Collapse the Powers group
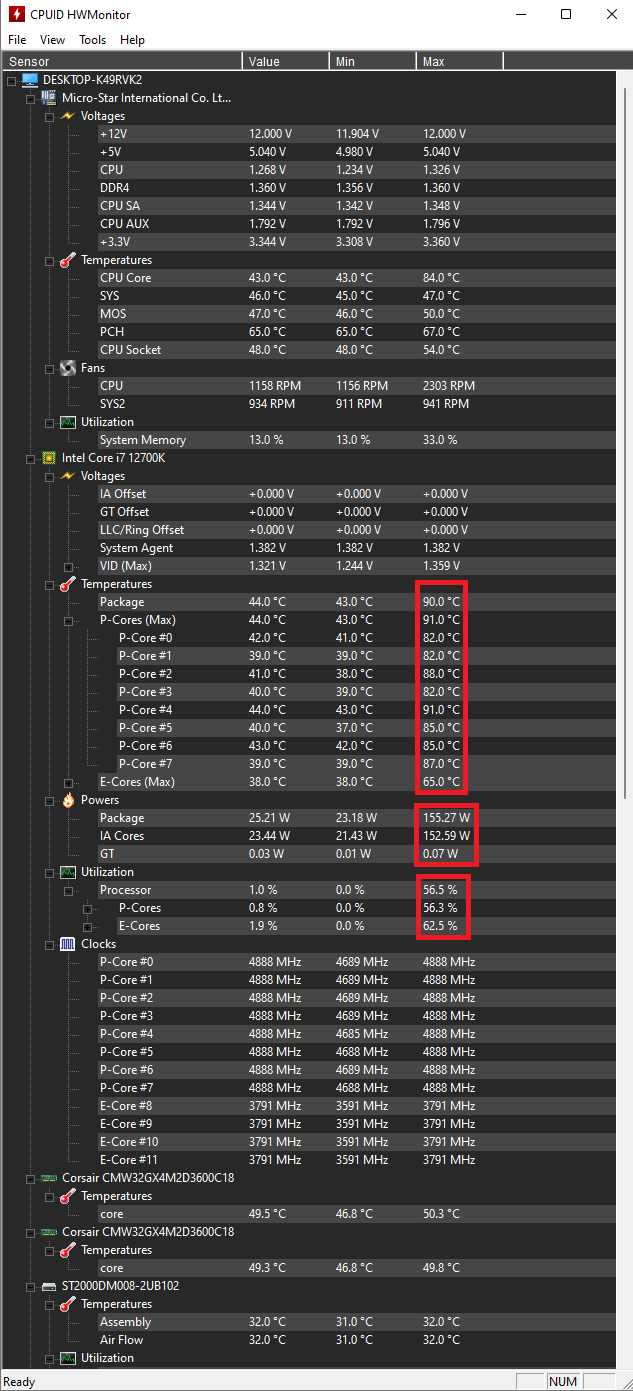The height and width of the screenshot is (1391, 633). click(49, 800)
